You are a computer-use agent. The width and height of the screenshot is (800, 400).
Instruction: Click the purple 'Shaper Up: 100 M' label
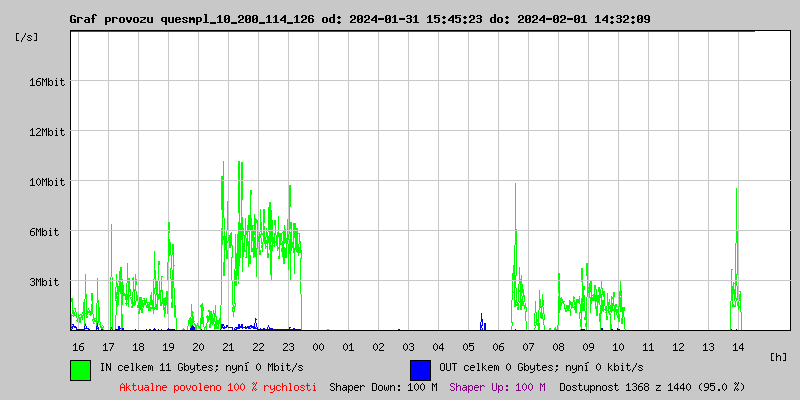click(x=497, y=387)
